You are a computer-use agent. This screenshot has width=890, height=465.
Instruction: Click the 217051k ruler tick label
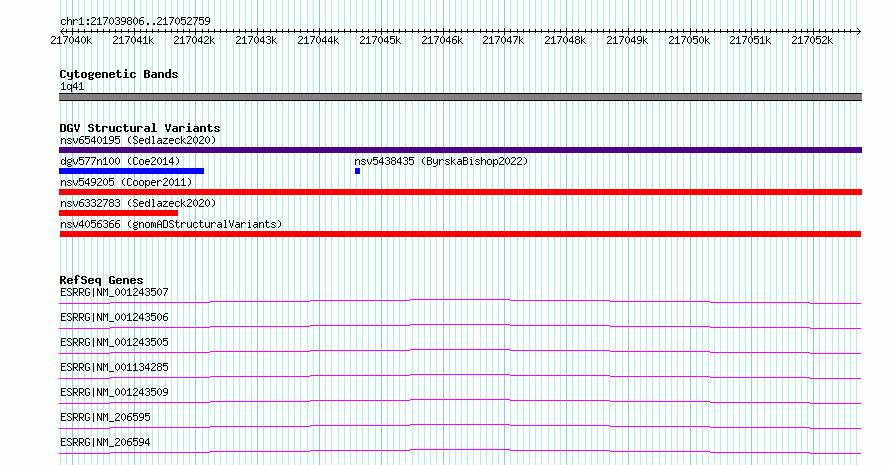point(750,40)
